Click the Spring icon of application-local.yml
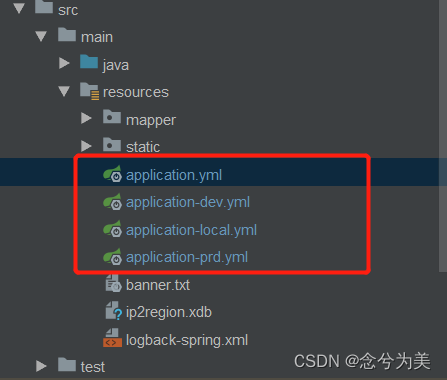447x380 pixels. 112,229
